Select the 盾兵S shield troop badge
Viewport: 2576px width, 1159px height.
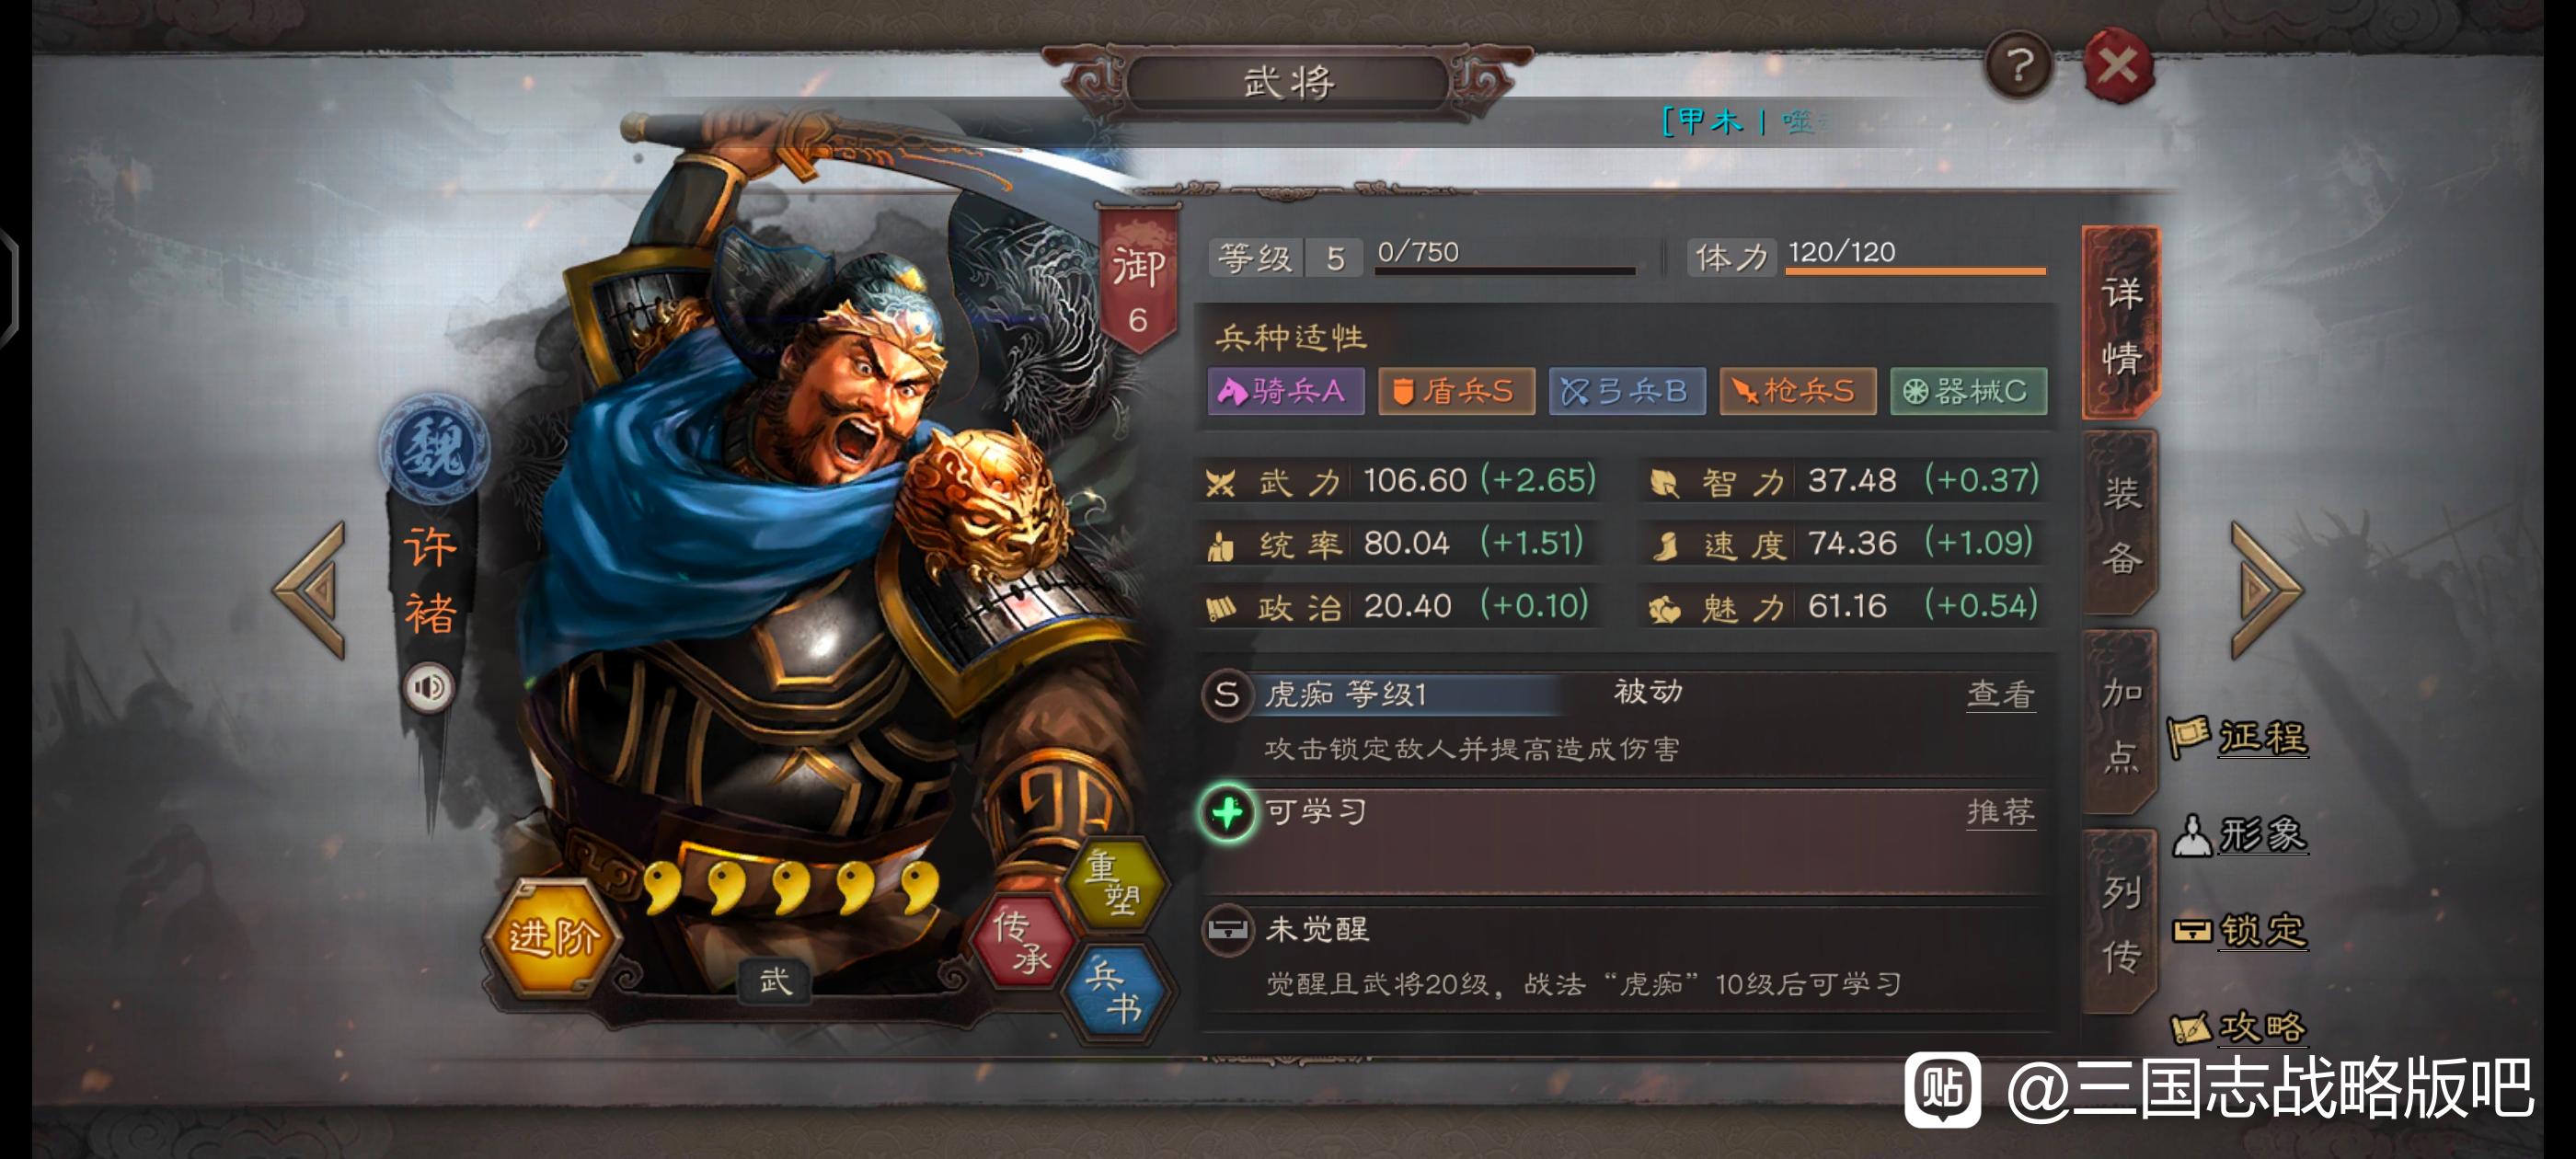pos(1456,391)
